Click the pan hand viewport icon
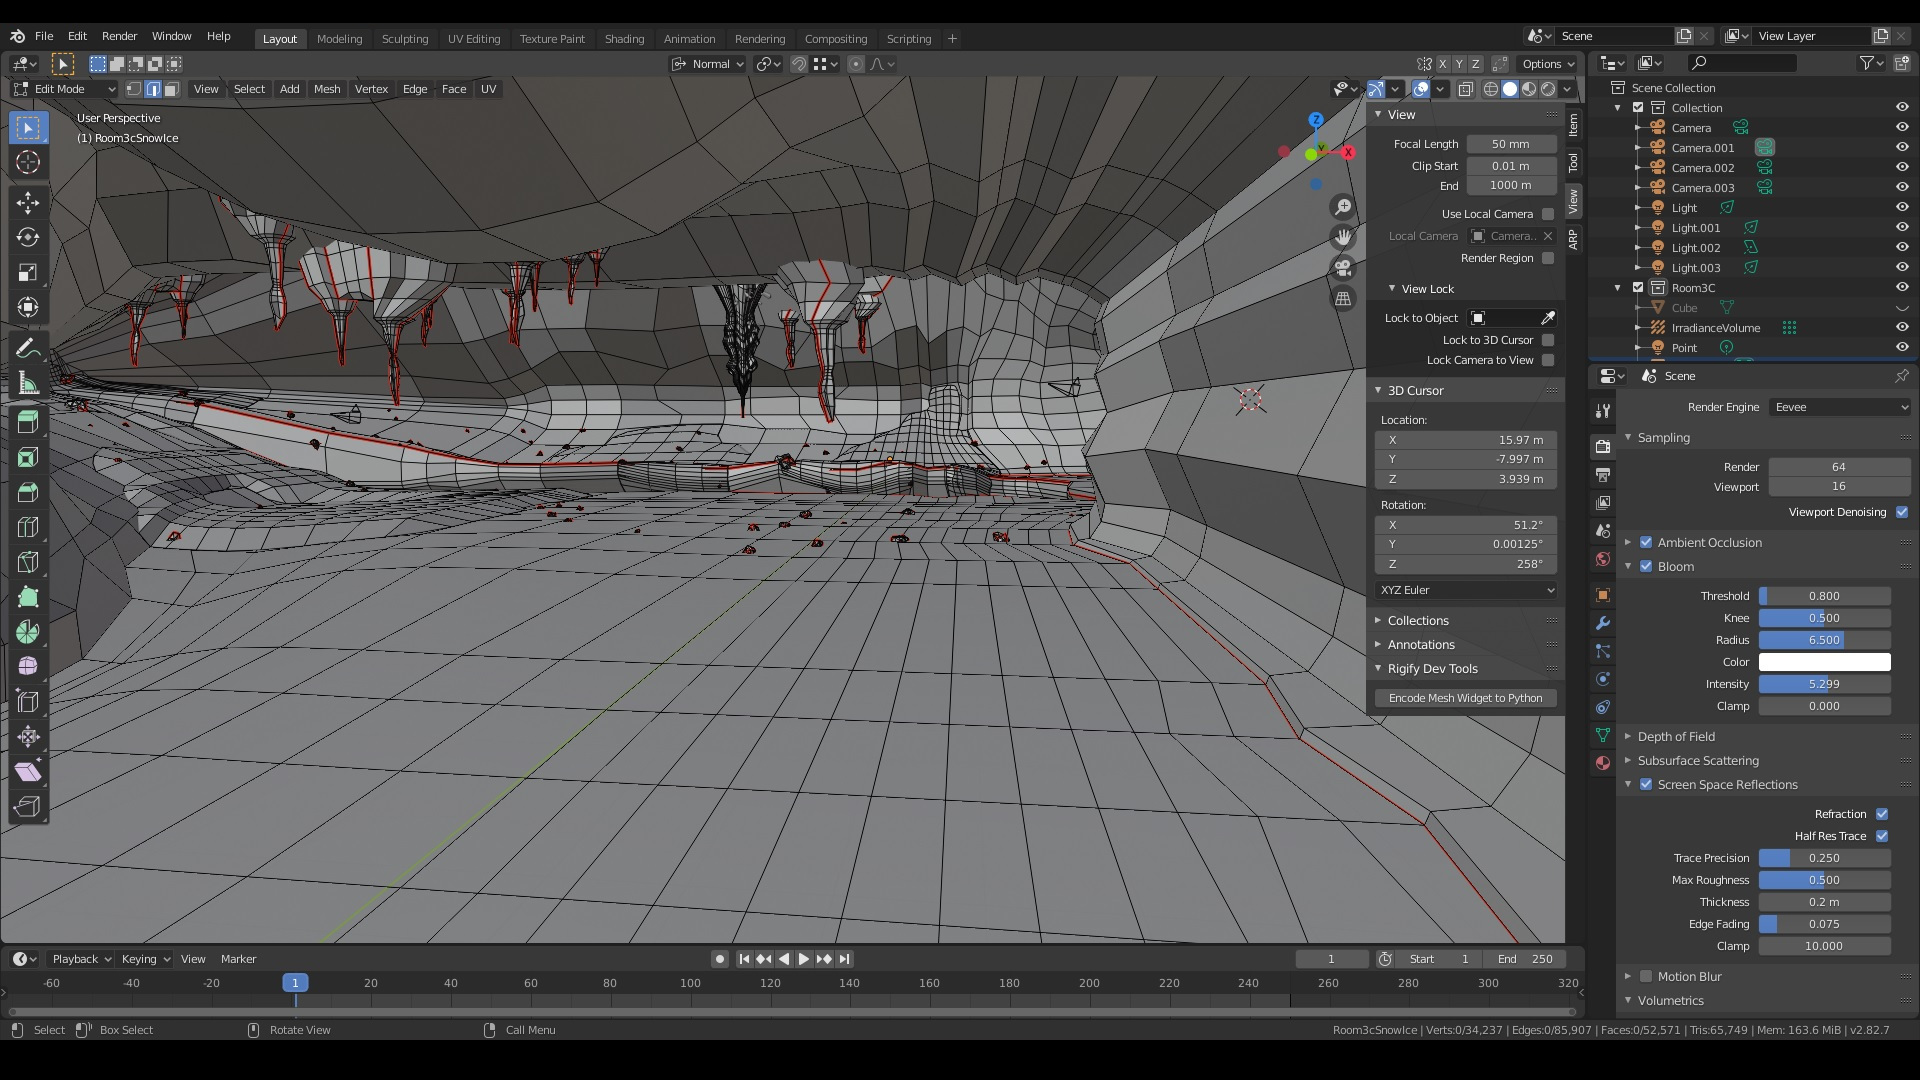The height and width of the screenshot is (1080, 1920). pos(1343,237)
